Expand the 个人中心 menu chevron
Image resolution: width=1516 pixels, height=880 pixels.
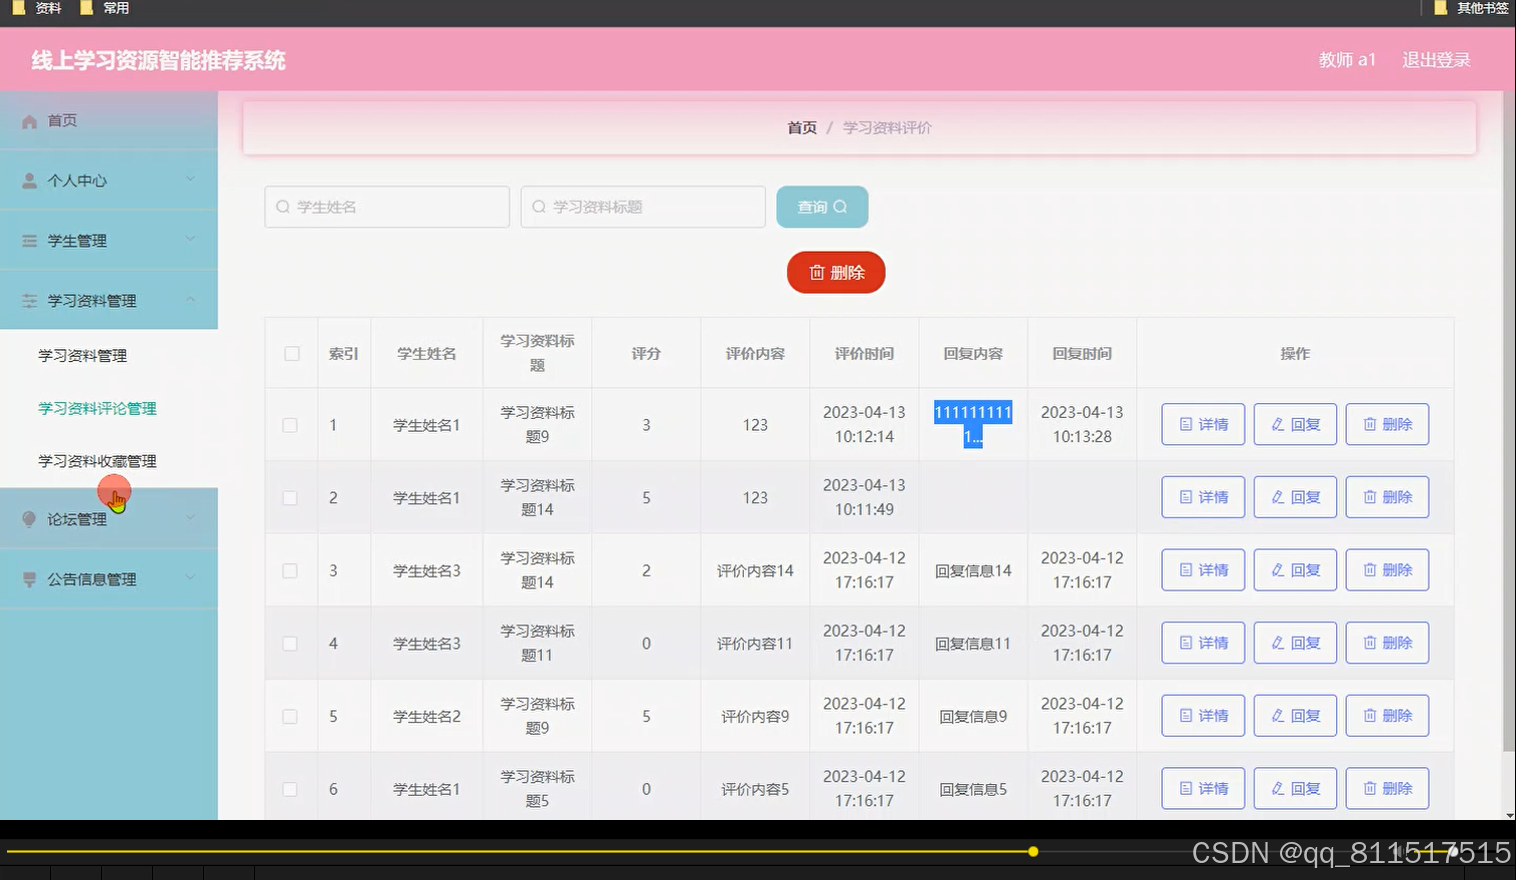[190, 180]
